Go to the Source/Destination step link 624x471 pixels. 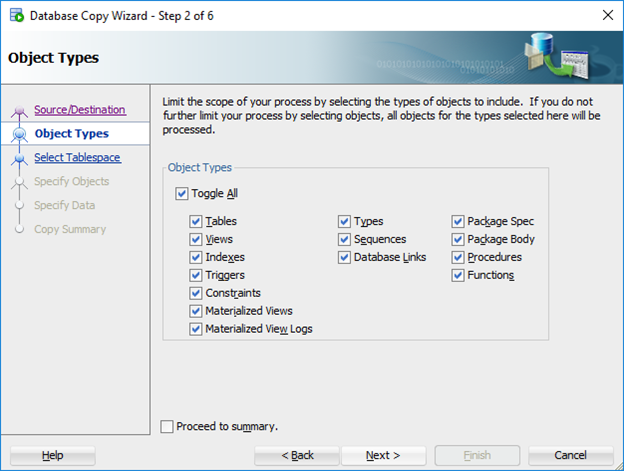[x=80, y=110]
